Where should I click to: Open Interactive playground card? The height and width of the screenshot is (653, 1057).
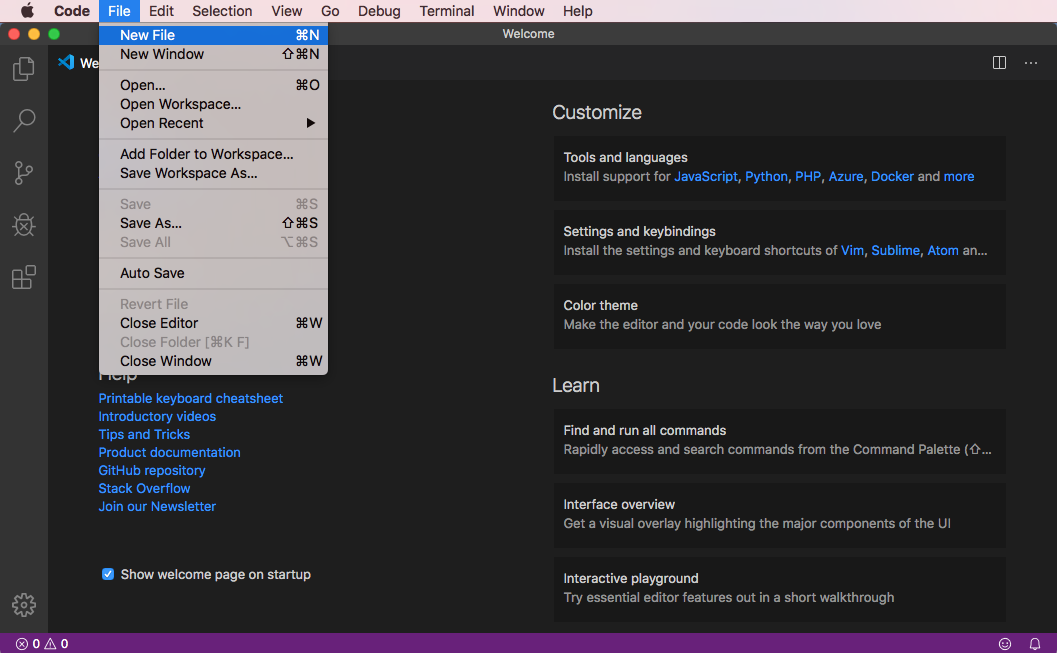tap(779, 589)
